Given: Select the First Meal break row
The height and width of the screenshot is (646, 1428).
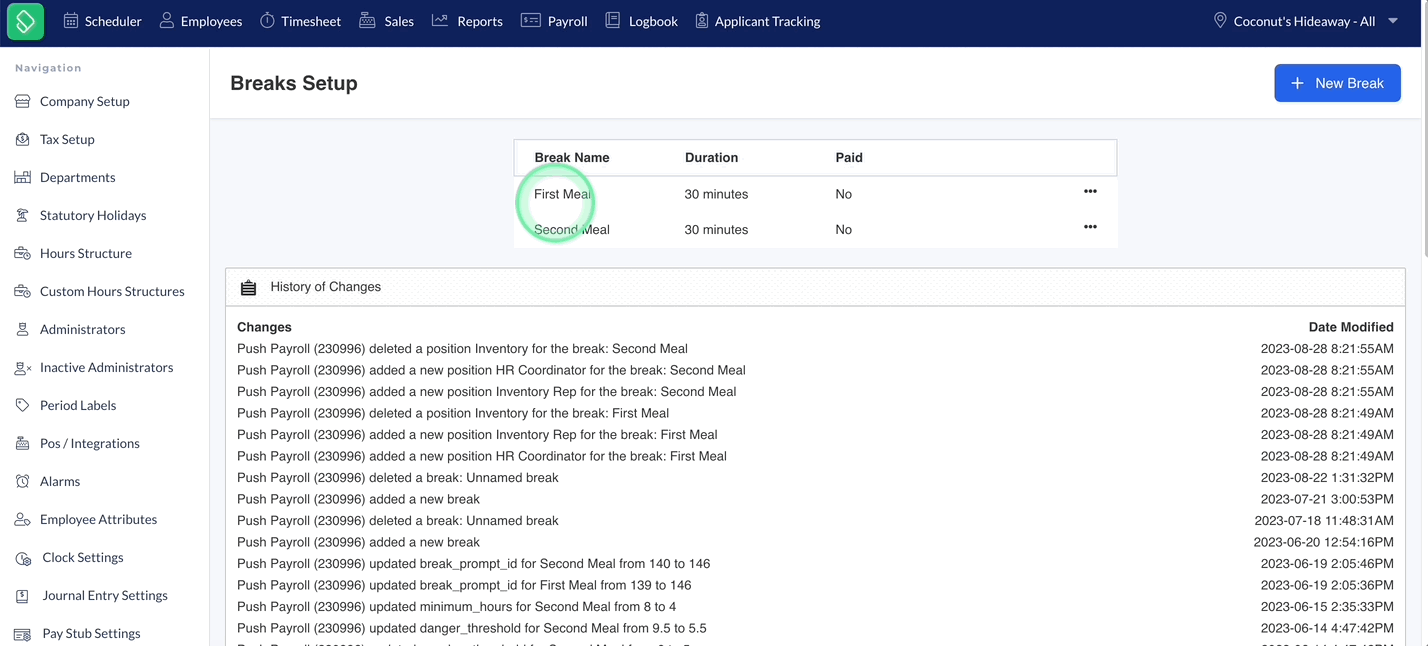Looking at the screenshot, I should (x=815, y=194).
